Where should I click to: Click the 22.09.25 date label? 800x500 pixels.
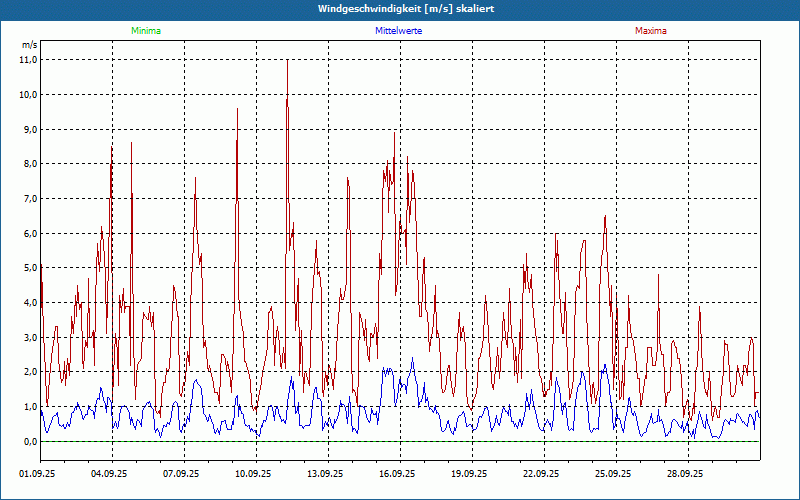coord(540,474)
